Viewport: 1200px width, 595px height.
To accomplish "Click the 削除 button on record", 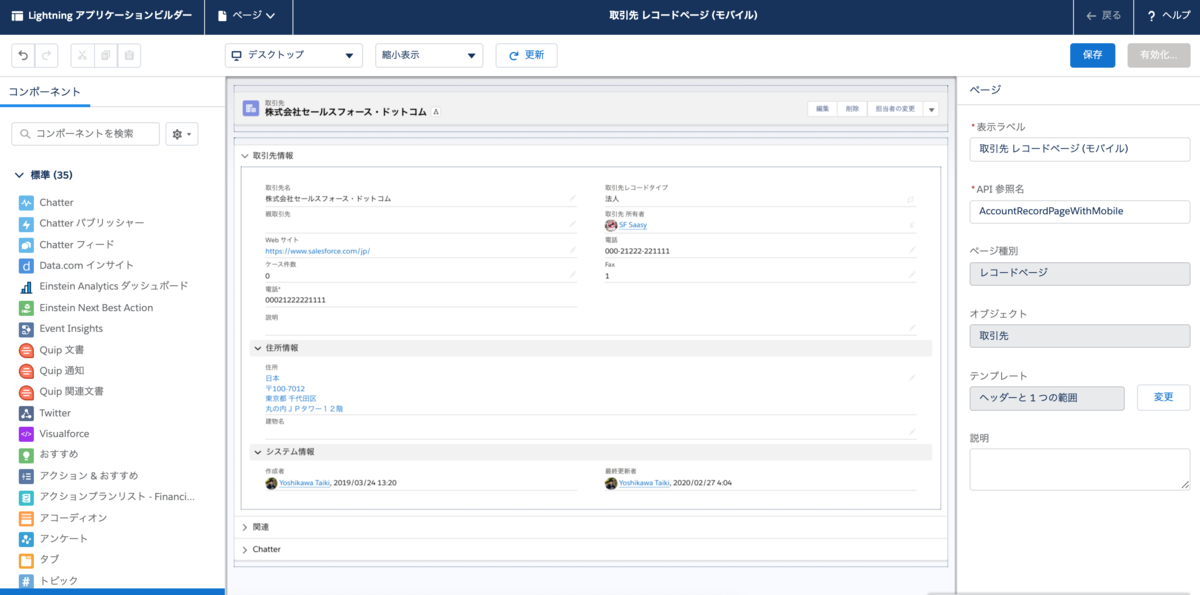I will pyautogui.click(x=852, y=109).
